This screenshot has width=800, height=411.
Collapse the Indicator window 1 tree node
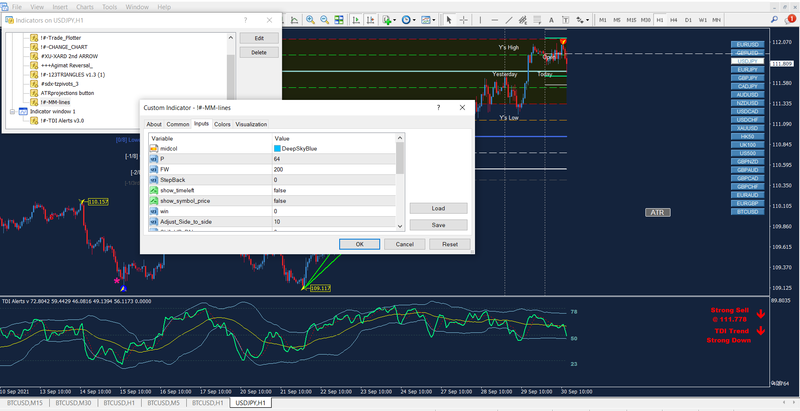tap(10, 112)
